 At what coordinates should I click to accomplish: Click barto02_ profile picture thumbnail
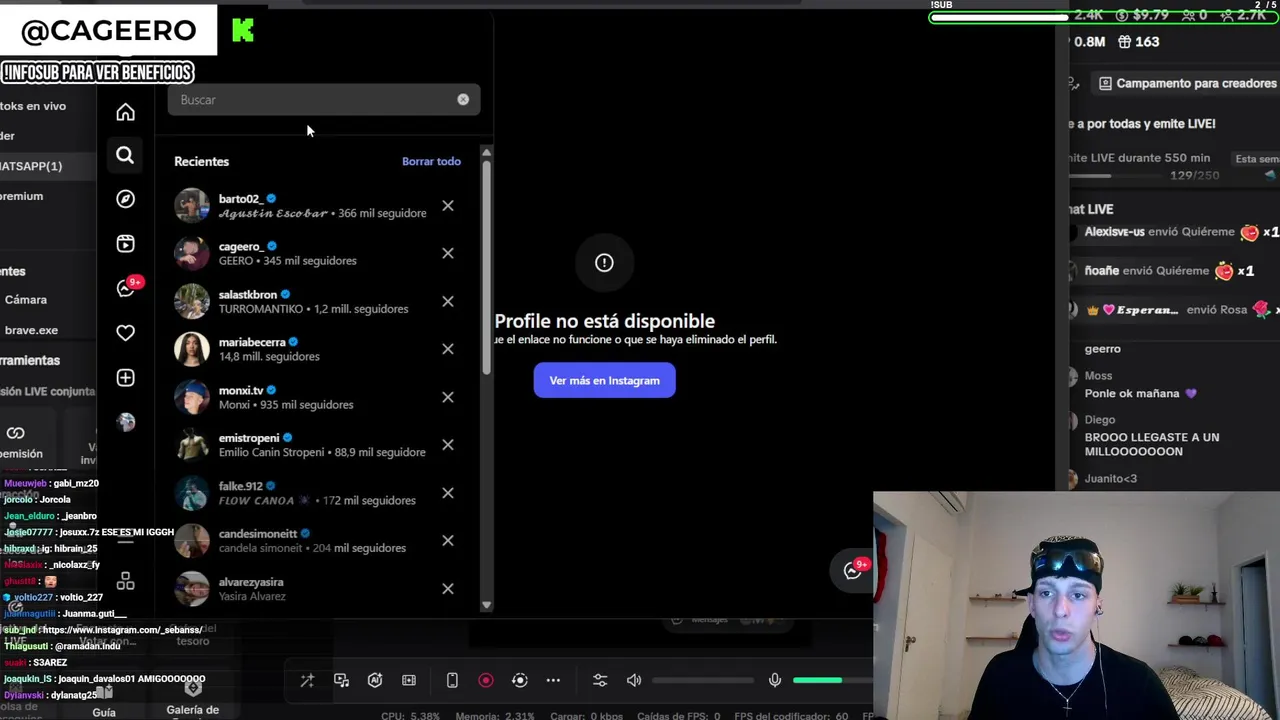coord(192,206)
